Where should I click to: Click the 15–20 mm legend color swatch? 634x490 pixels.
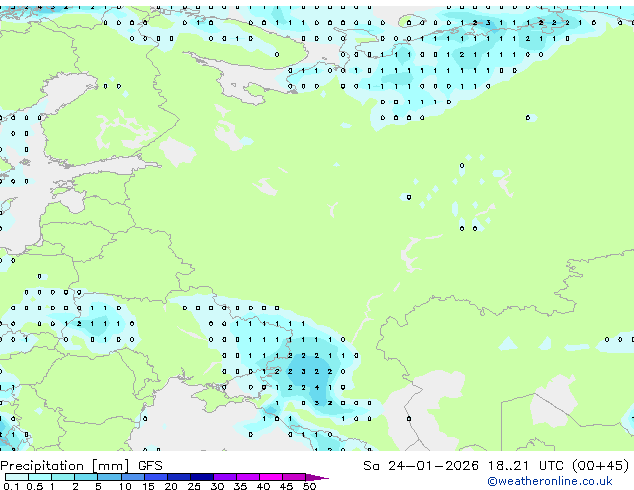coord(156,477)
